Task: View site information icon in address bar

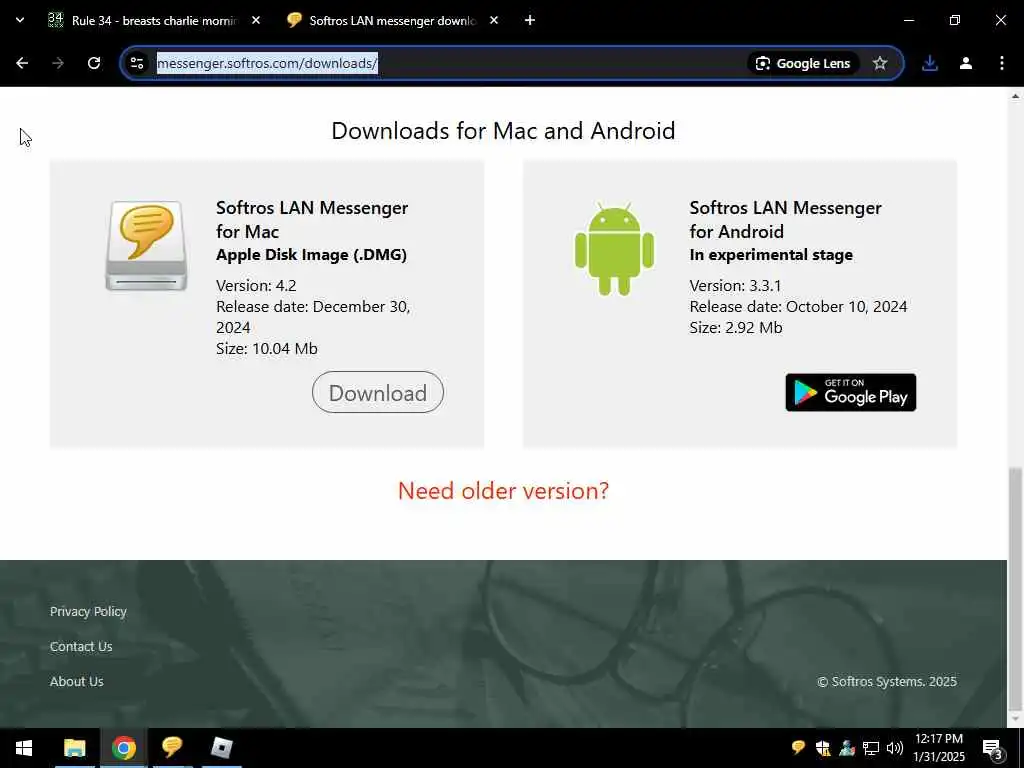Action: (x=136, y=63)
